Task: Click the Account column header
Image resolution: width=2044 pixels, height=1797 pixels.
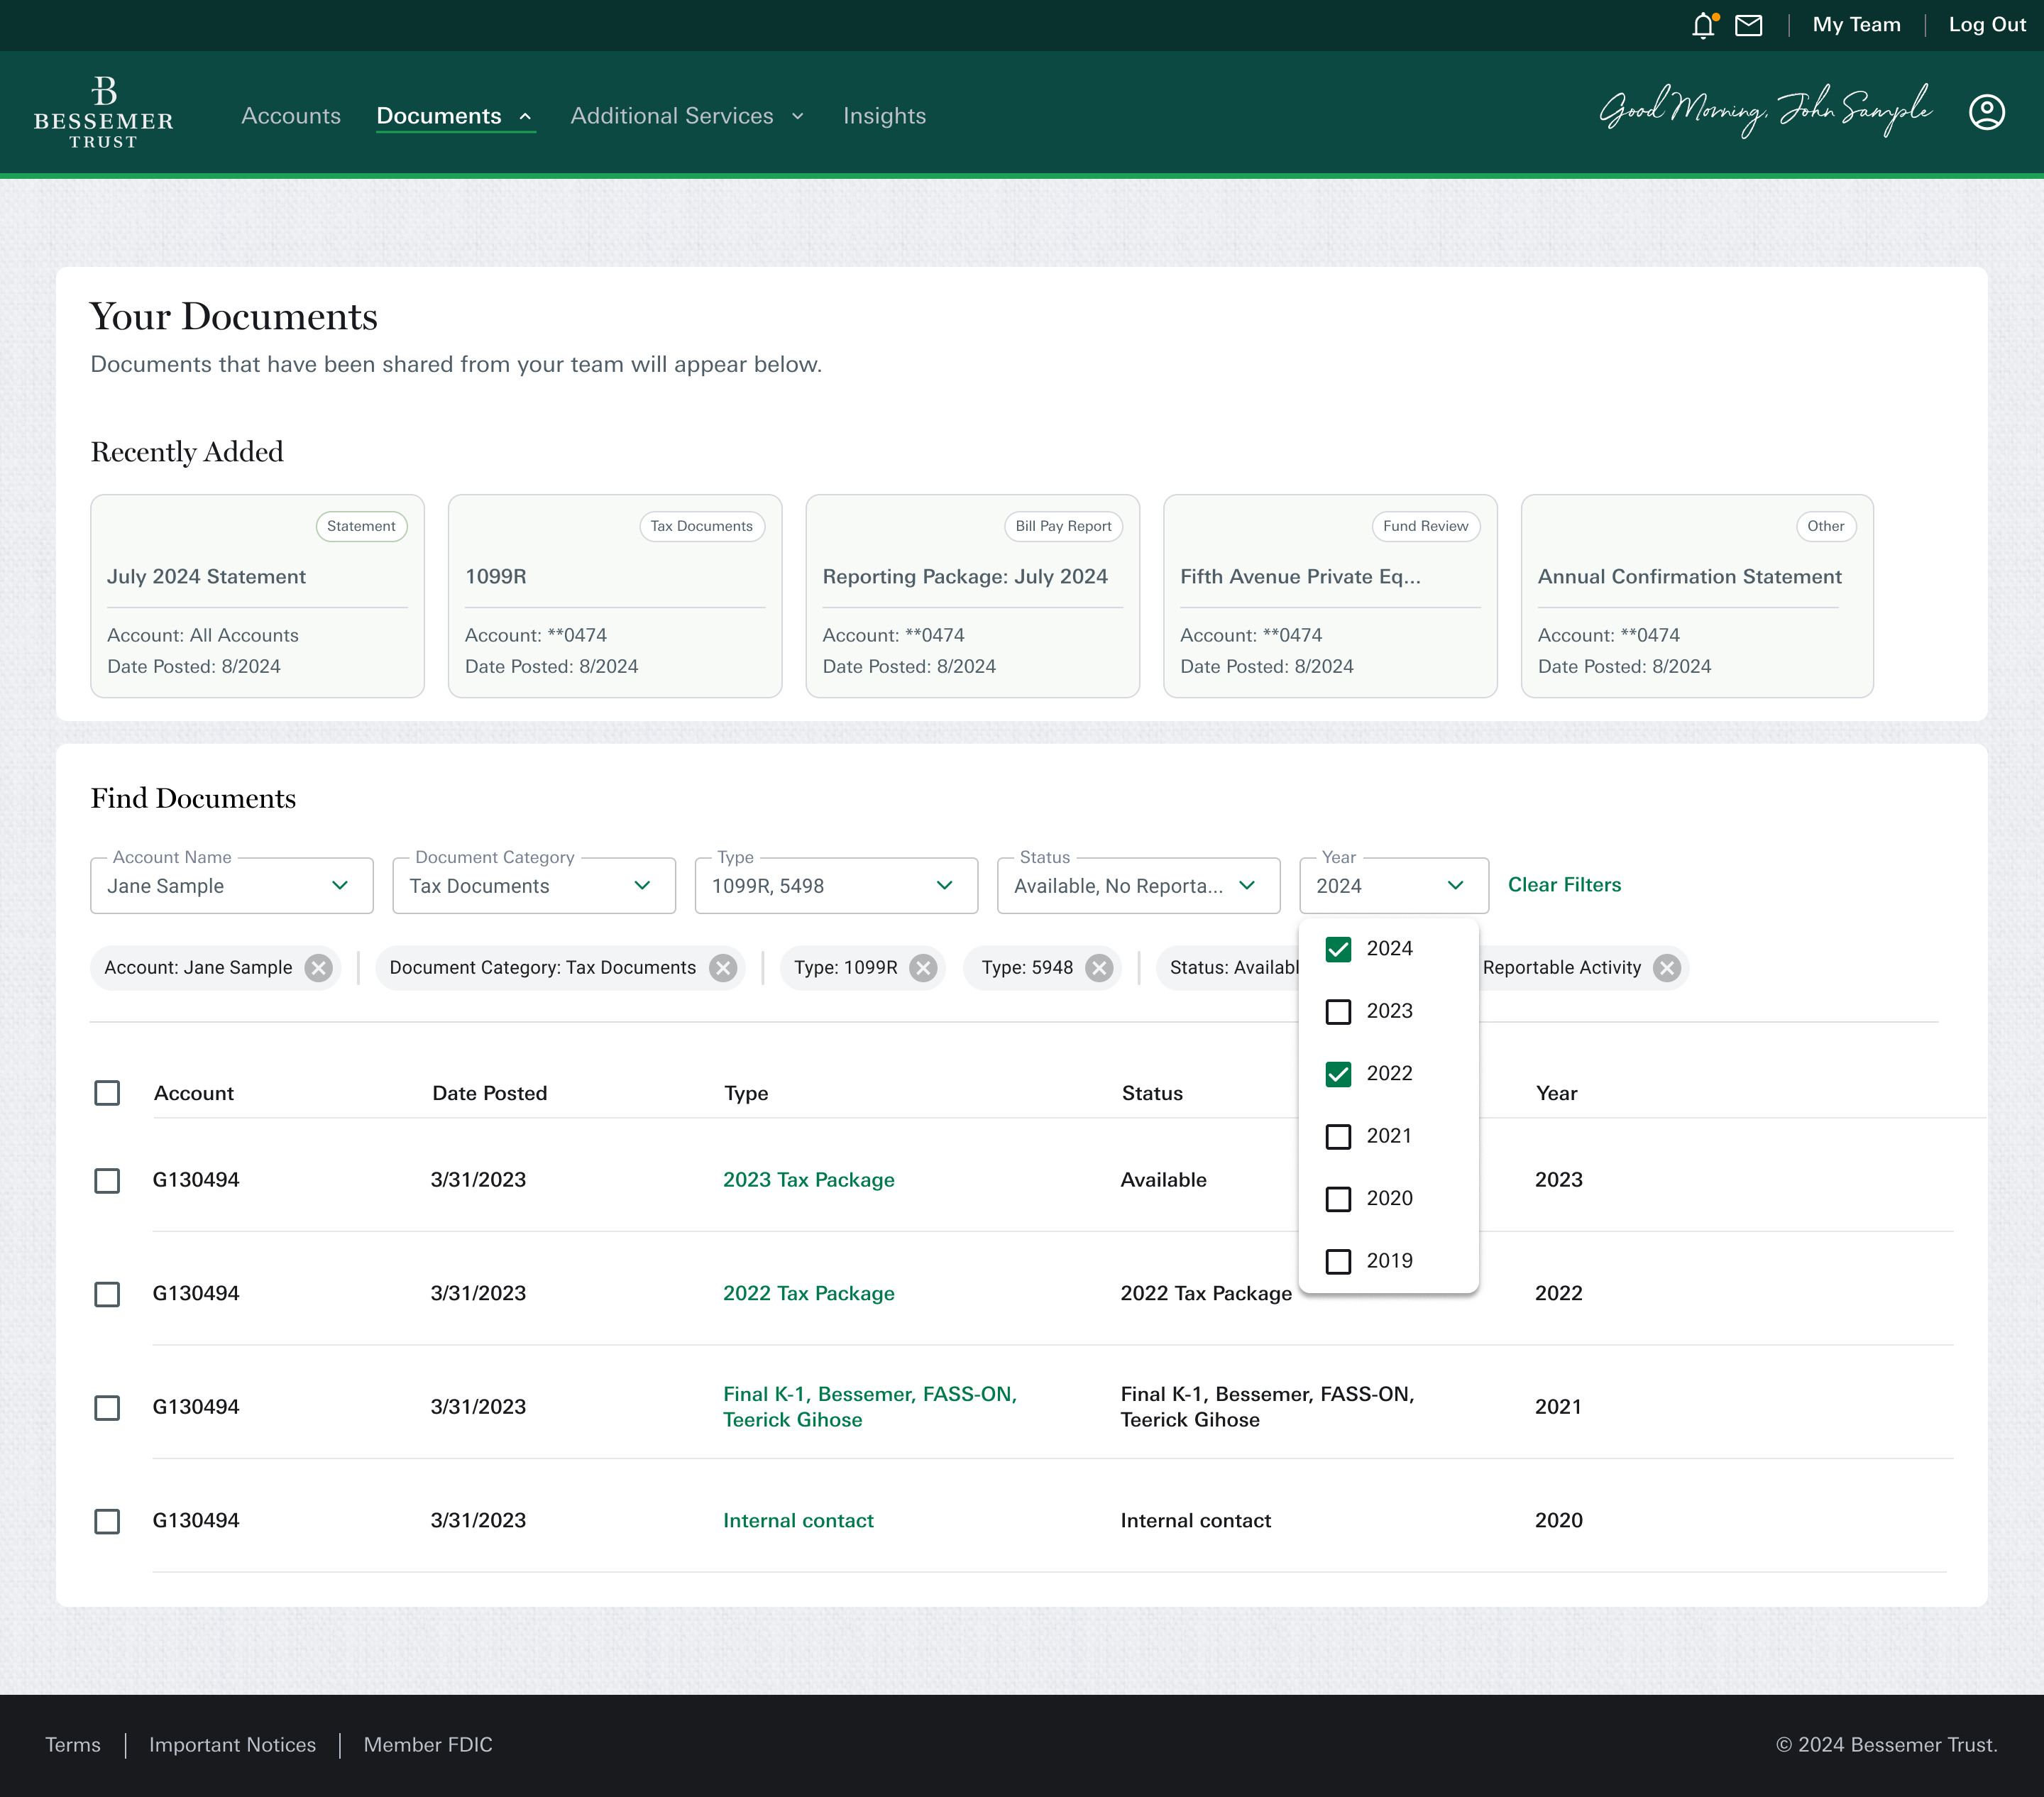Action: [x=194, y=1094]
